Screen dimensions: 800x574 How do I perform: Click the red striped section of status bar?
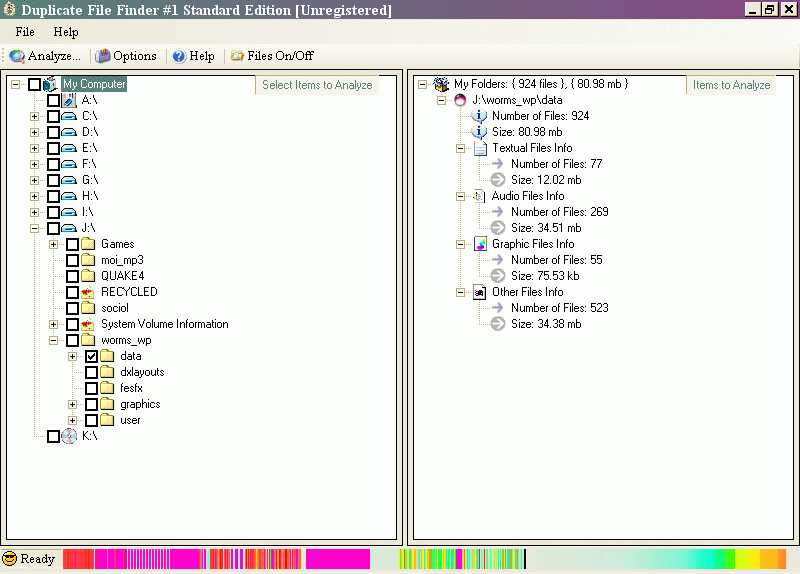coord(79,559)
